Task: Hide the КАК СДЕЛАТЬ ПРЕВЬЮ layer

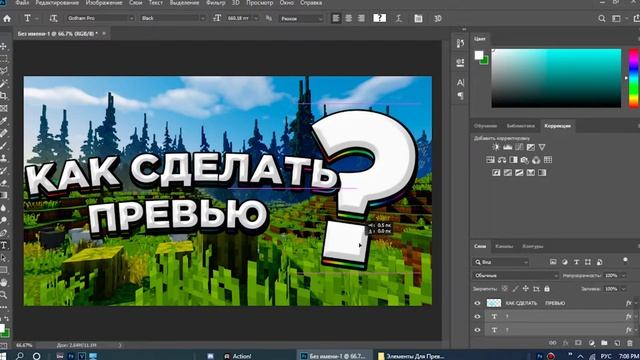Action: click(477, 303)
